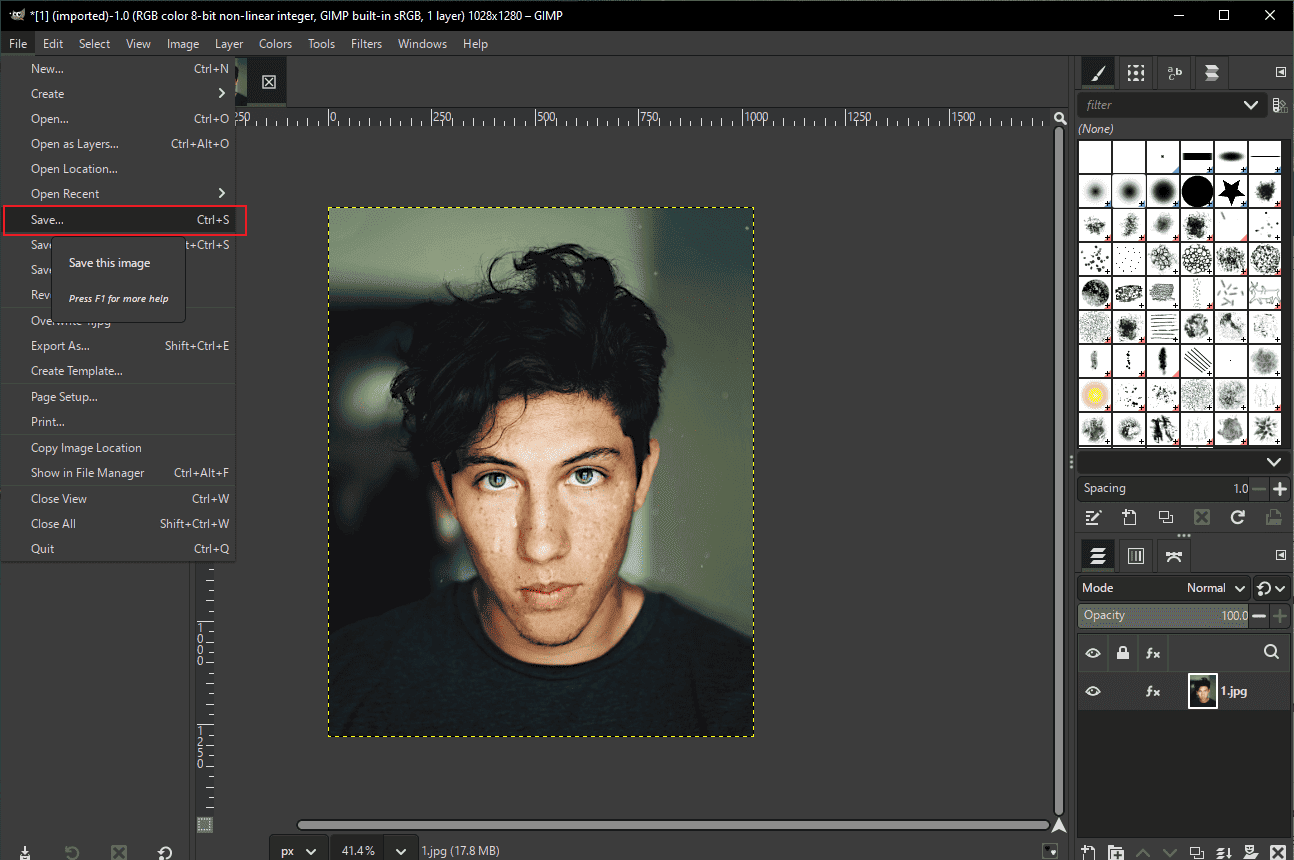1294x860 pixels.
Task: Create a new layer using the new layer icon
Action: [1088, 852]
